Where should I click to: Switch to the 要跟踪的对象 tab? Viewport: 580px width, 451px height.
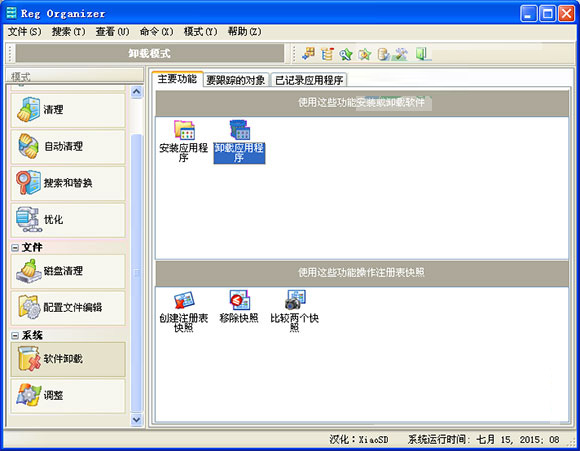(x=236, y=80)
